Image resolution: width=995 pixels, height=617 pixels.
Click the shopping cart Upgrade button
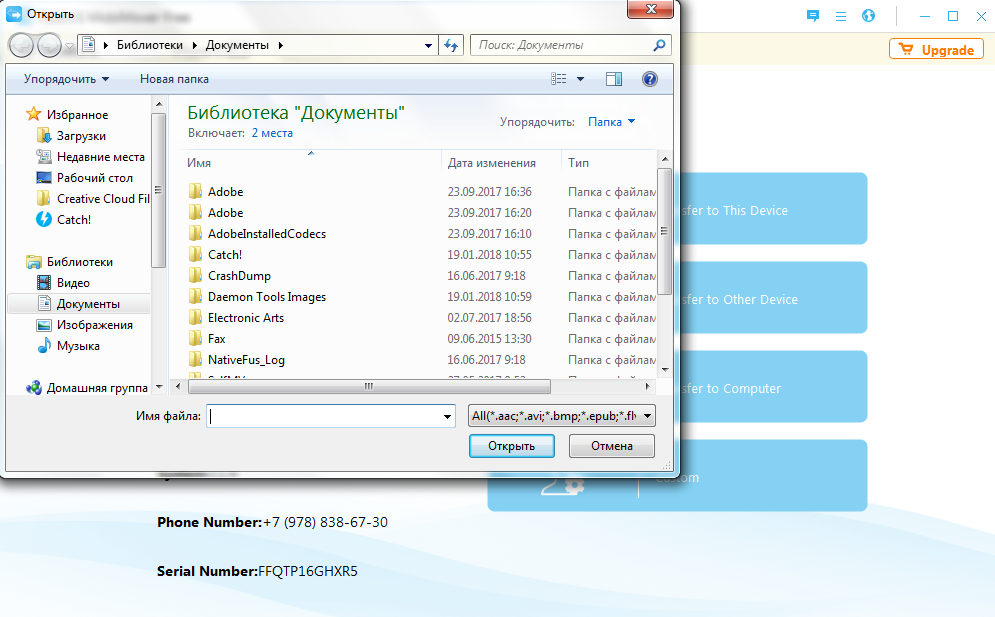pos(935,50)
